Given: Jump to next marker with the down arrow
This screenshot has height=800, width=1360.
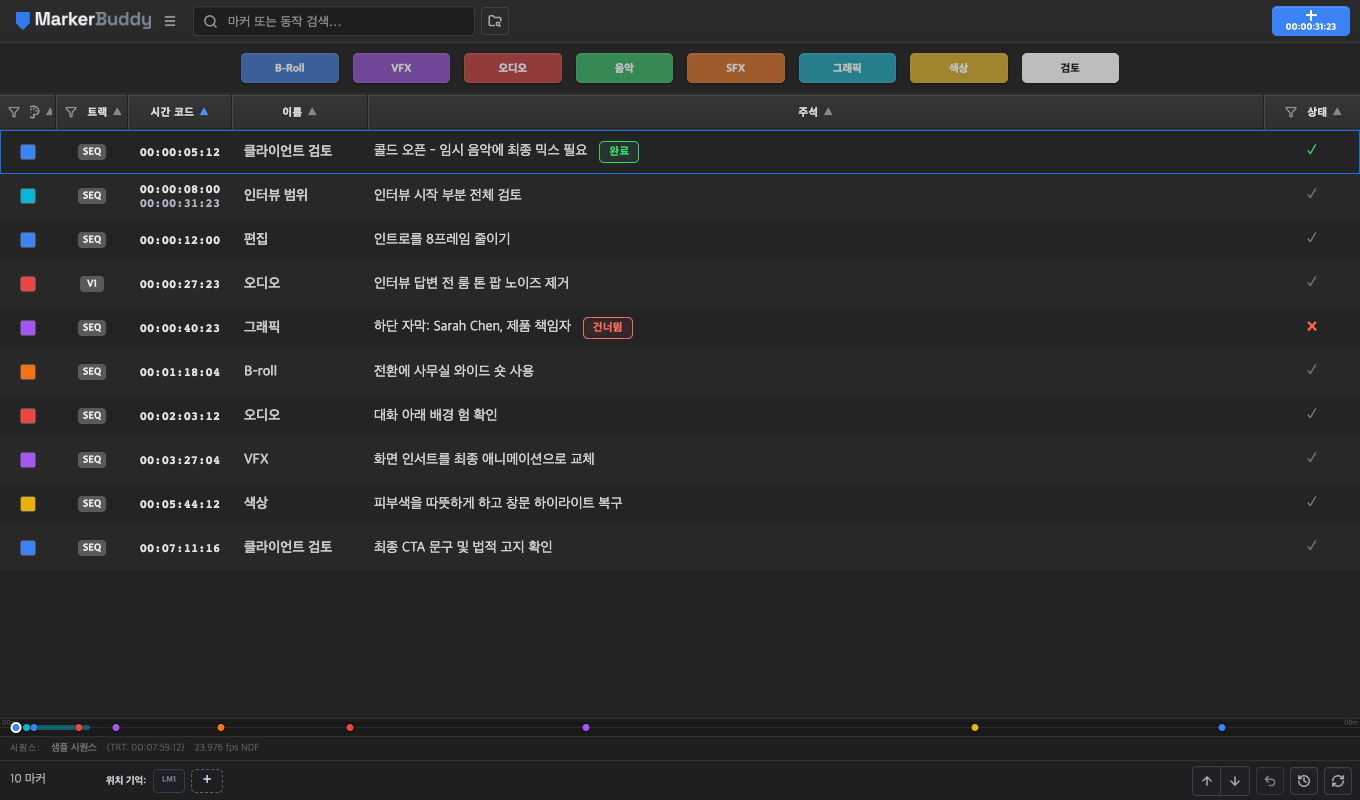Looking at the screenshot, I should tap(1235, 781).
